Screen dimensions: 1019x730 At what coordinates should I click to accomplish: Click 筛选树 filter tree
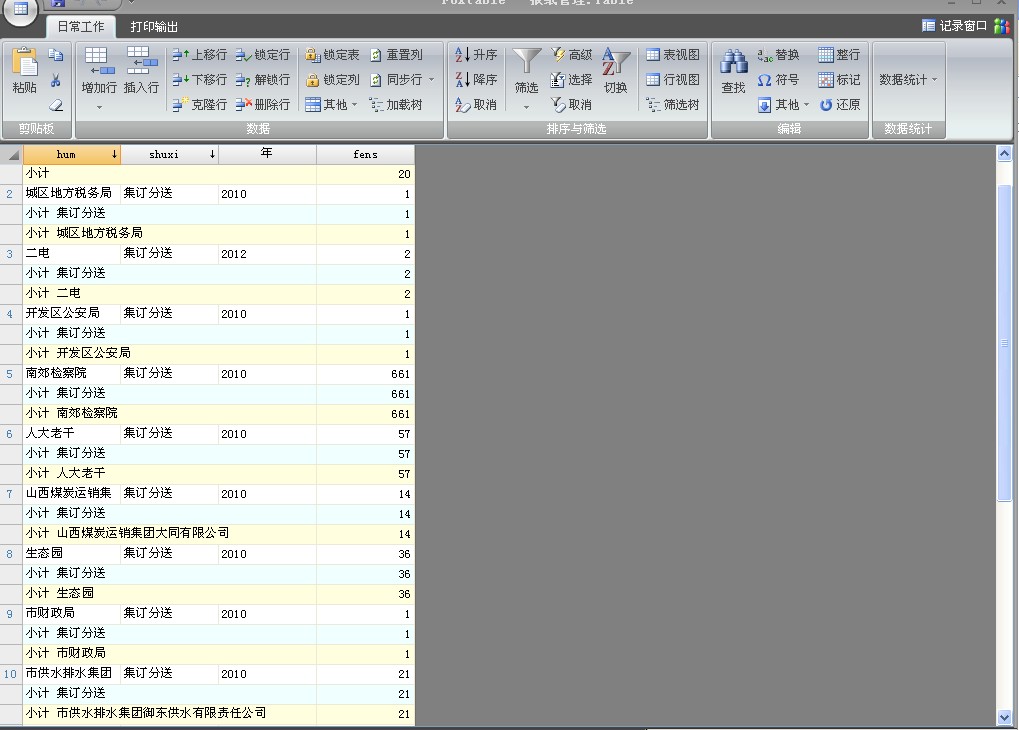point(673,104)
